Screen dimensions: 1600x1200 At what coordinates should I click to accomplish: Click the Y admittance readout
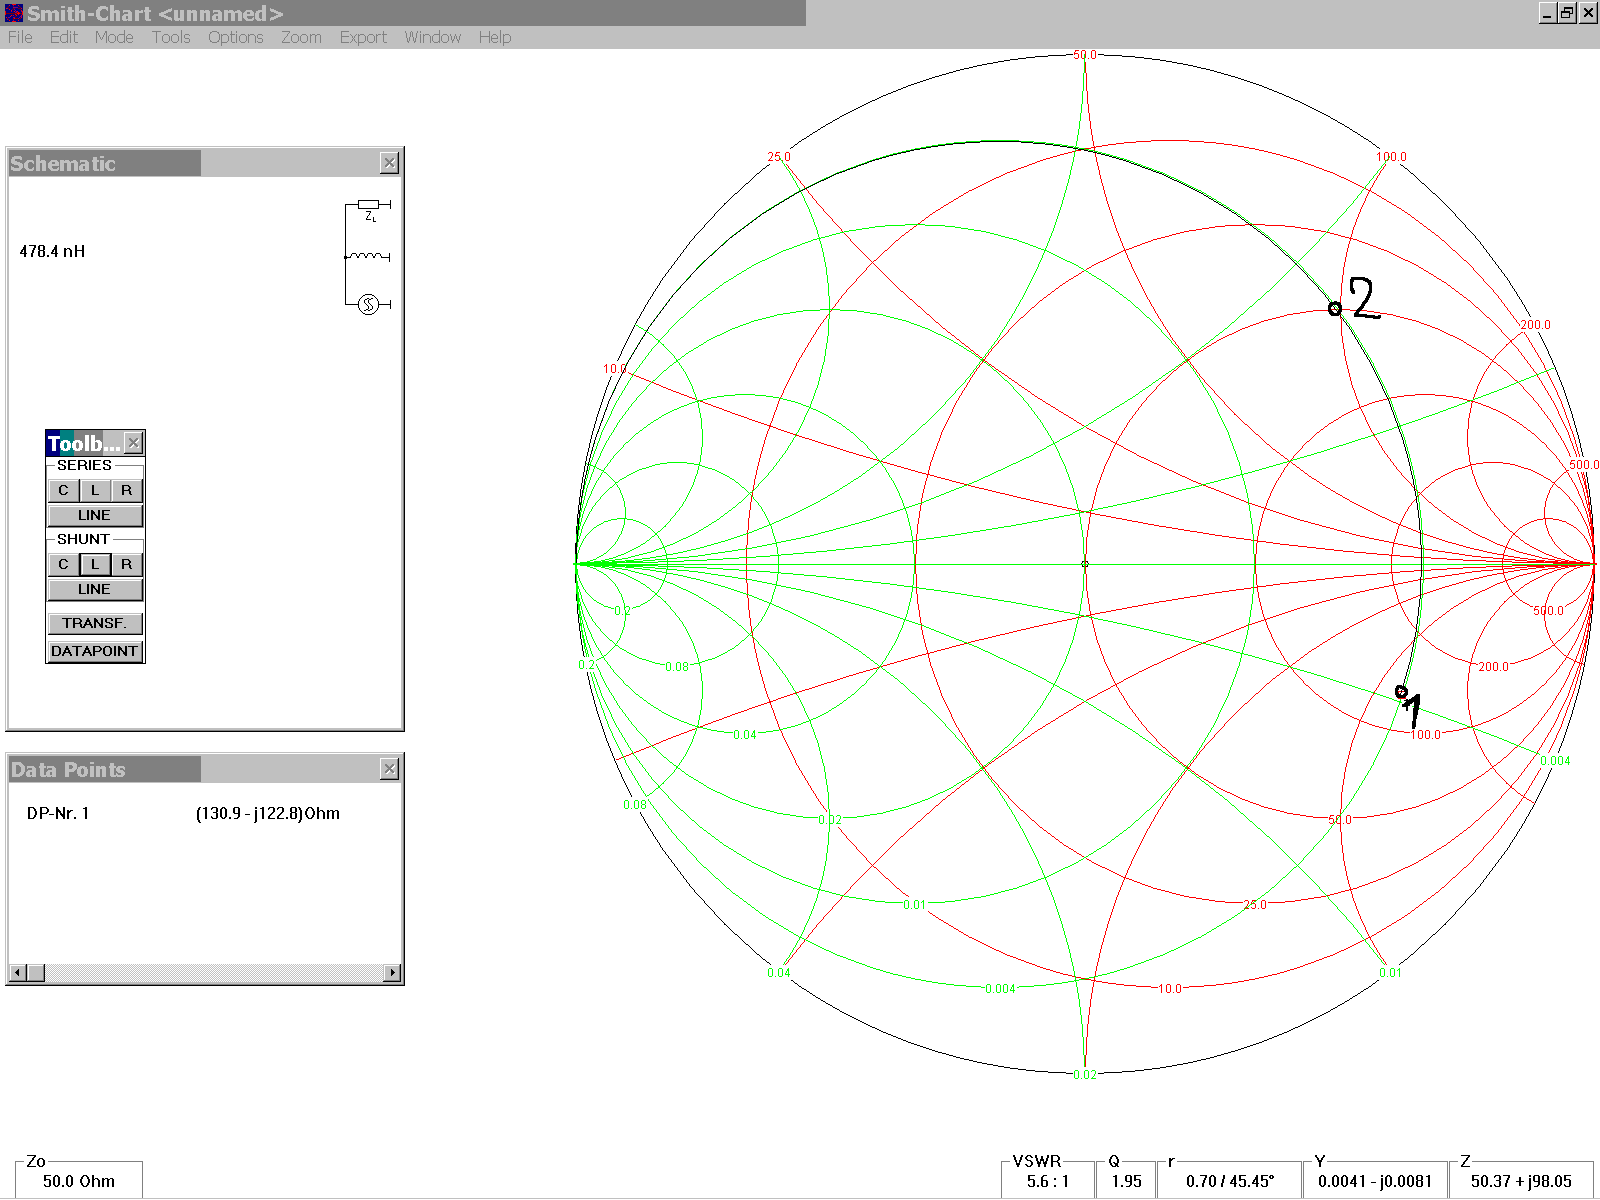[x=1375, y=1181]
